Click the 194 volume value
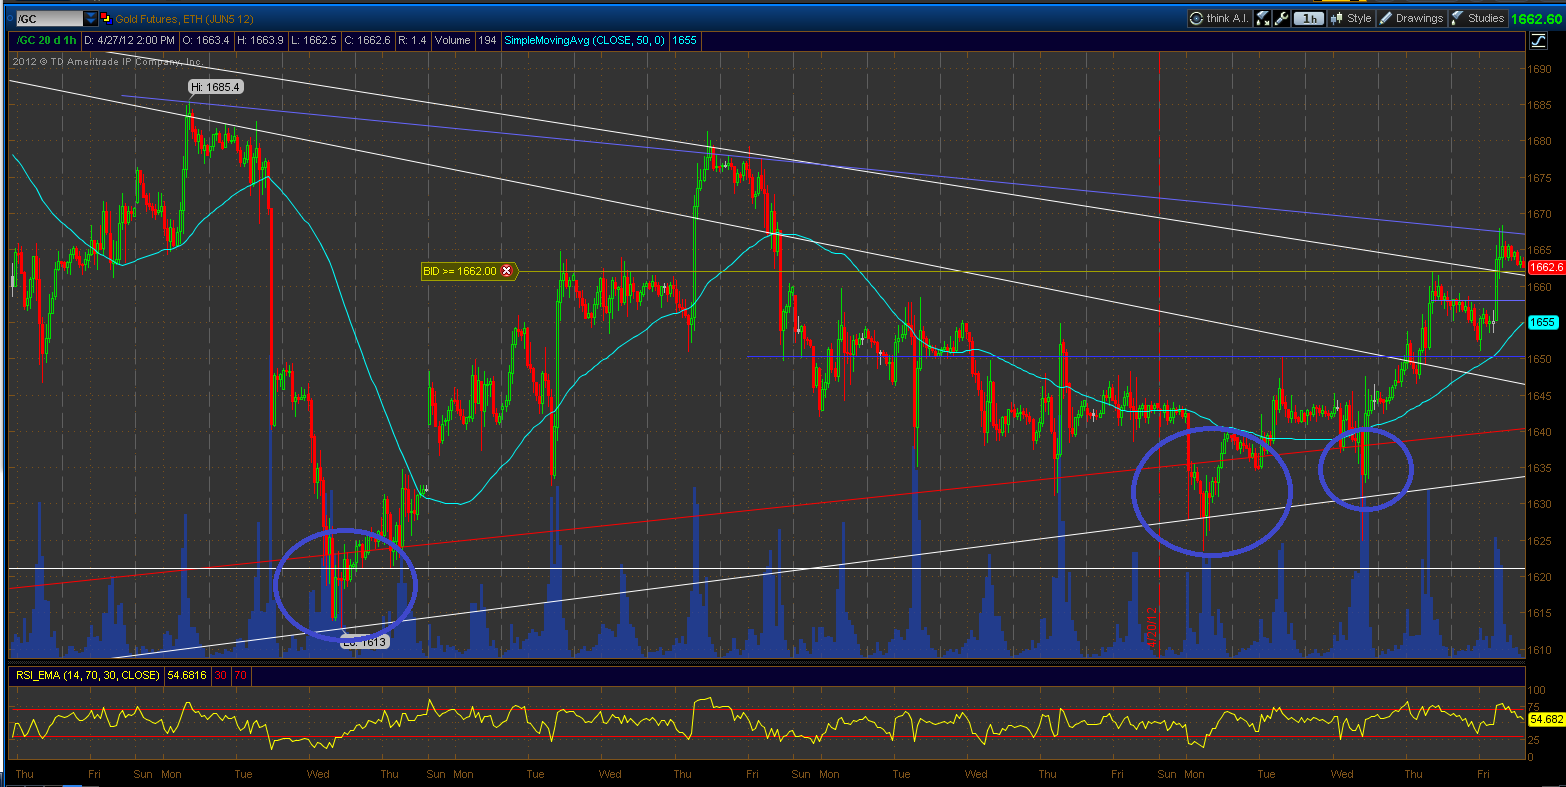This screenshot has height=787, width=1566. (x=487, y=40)
